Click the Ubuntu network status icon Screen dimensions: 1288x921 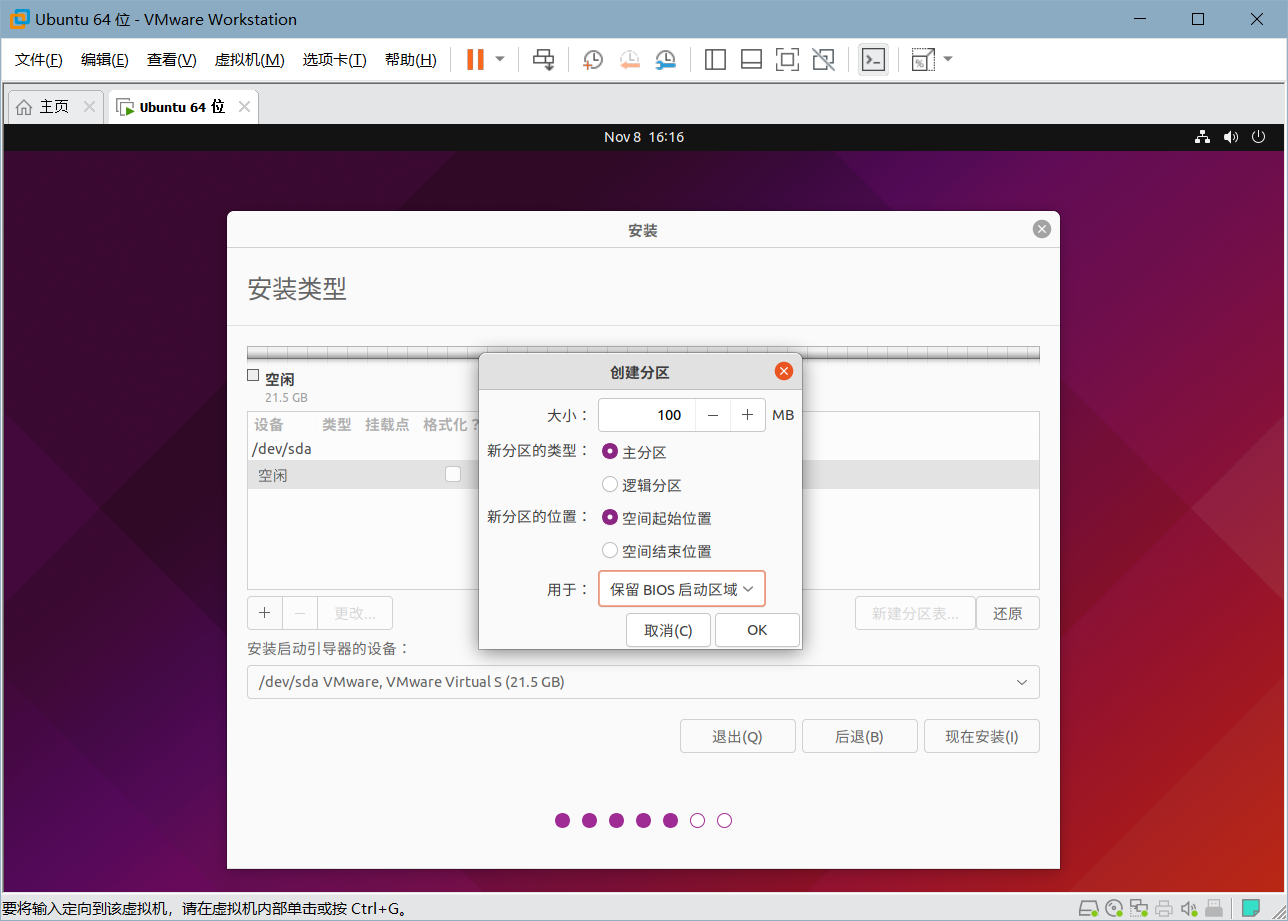point(1203,137)
